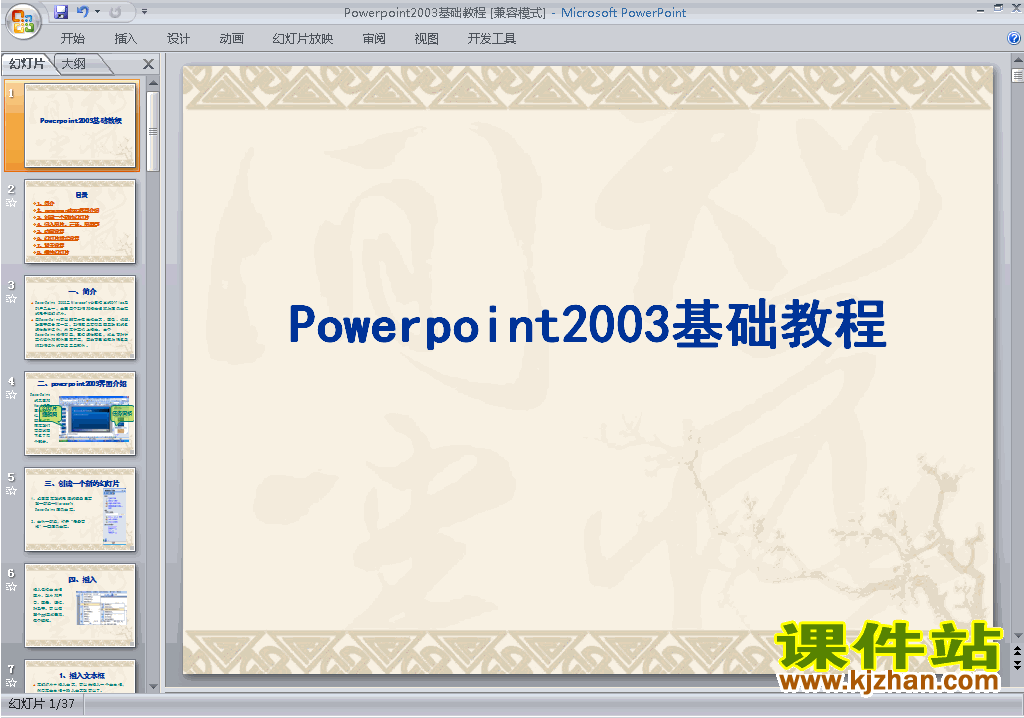Open the 审阅 ribbon tab
This screenshot has width=1024, height=718.
[x=374, y=39]
